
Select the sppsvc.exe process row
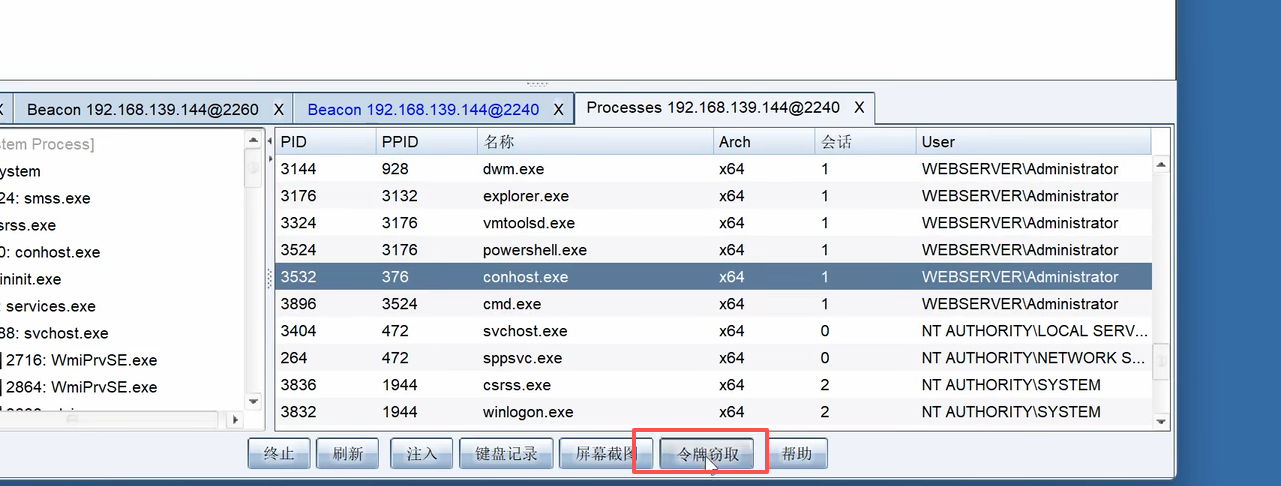[x=713, y=358]
